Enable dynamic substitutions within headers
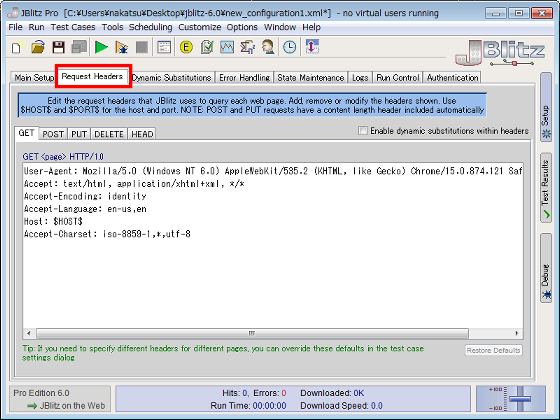This screenshot has height=420, width=560. [362, 131]
